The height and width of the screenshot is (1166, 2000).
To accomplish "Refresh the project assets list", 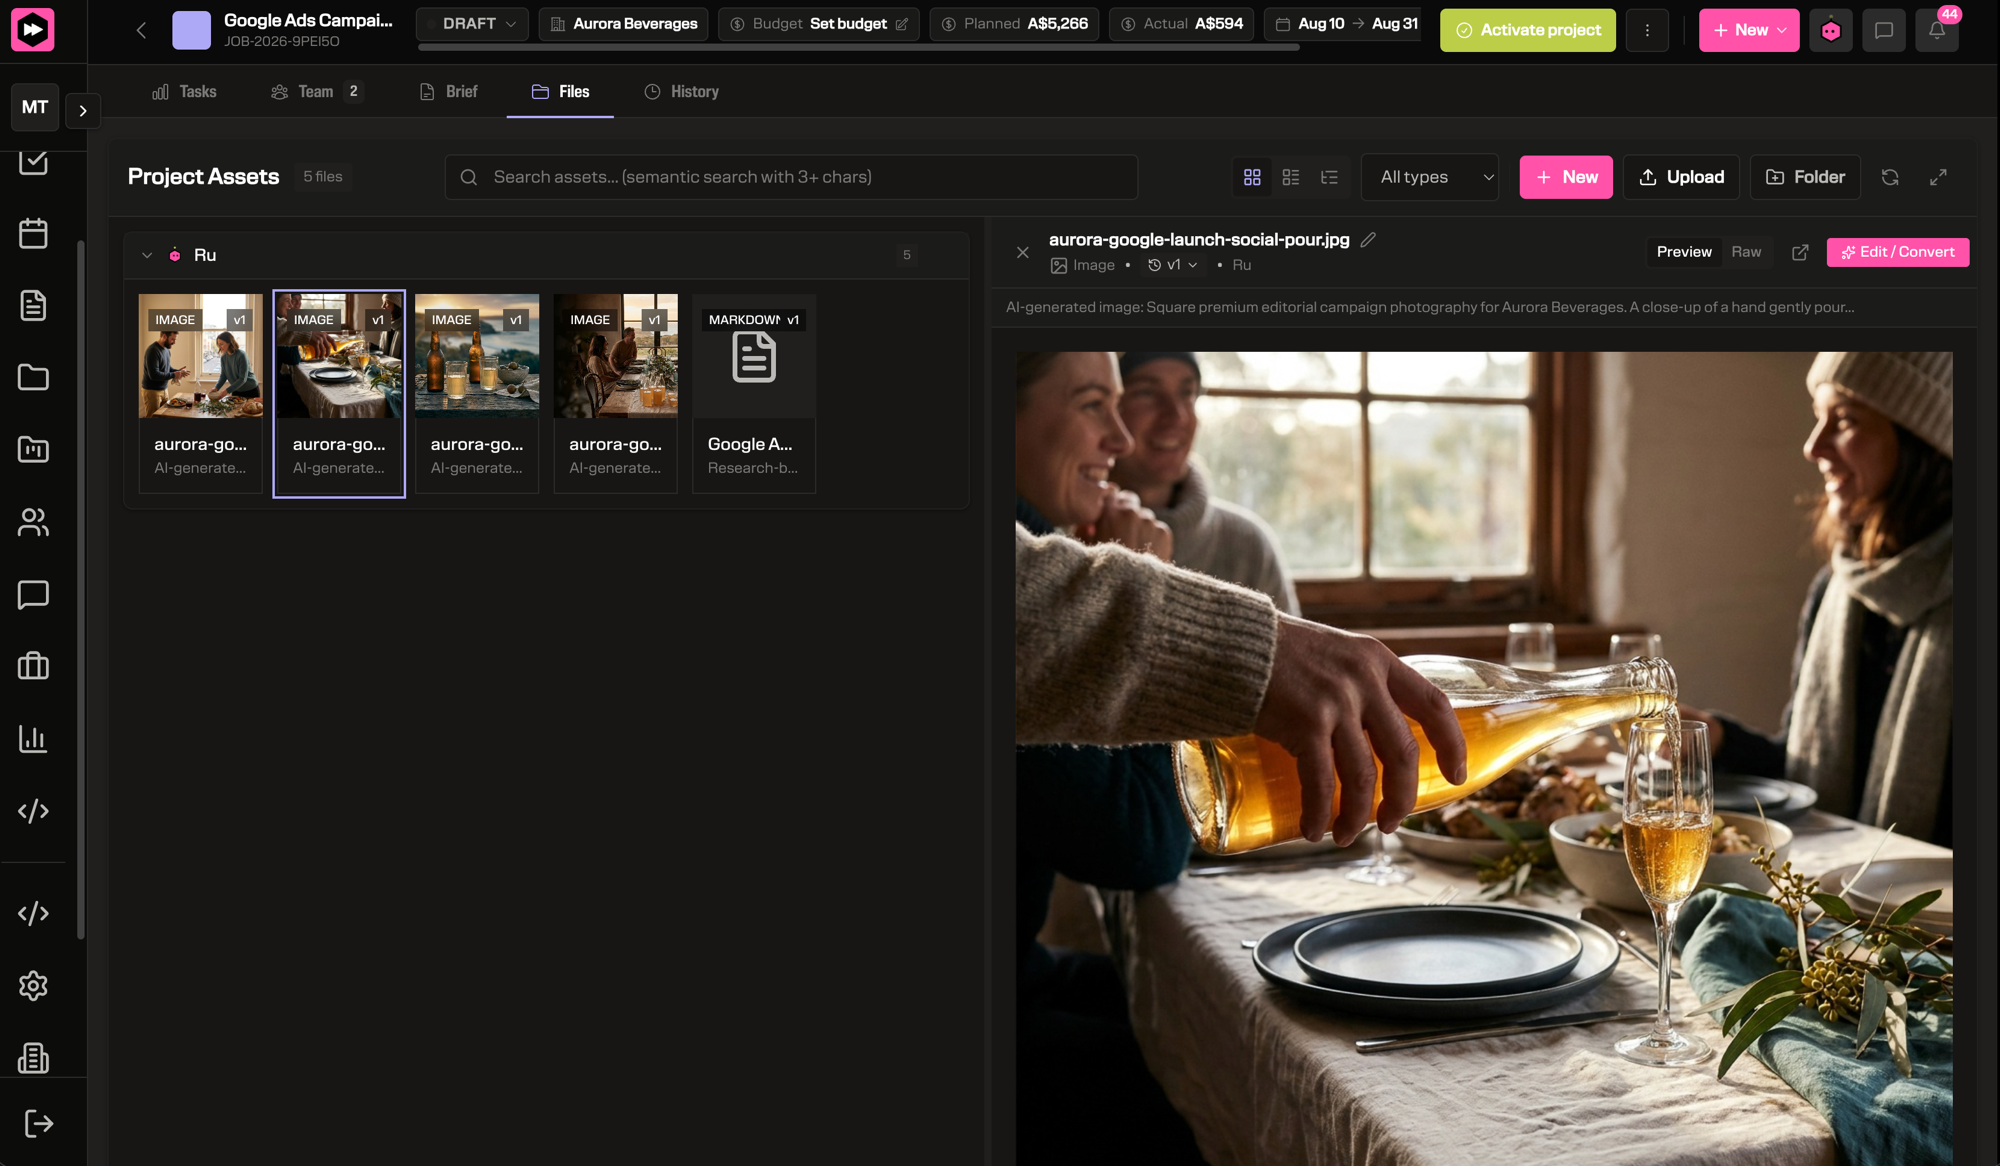I will pyautogui.click(x=1890, y=177).
